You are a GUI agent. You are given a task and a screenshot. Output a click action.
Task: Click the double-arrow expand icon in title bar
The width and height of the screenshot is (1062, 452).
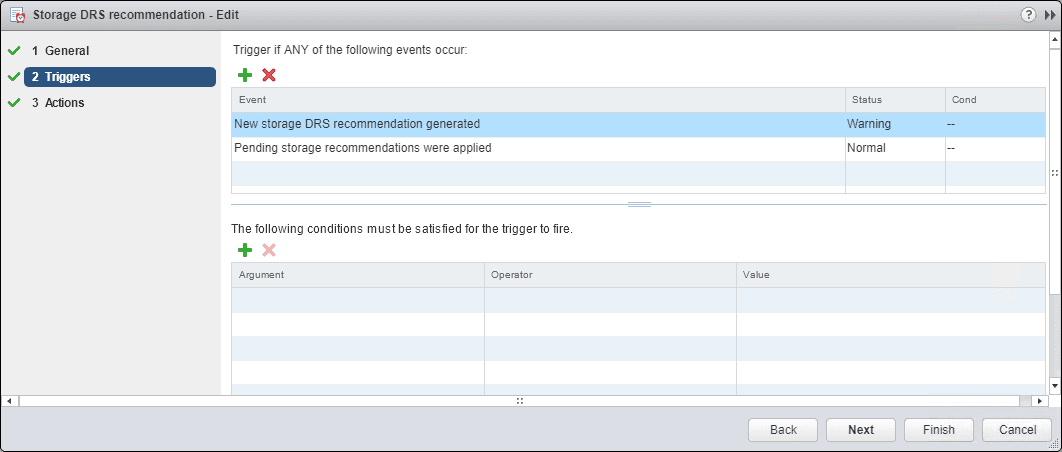[1049, 15]
